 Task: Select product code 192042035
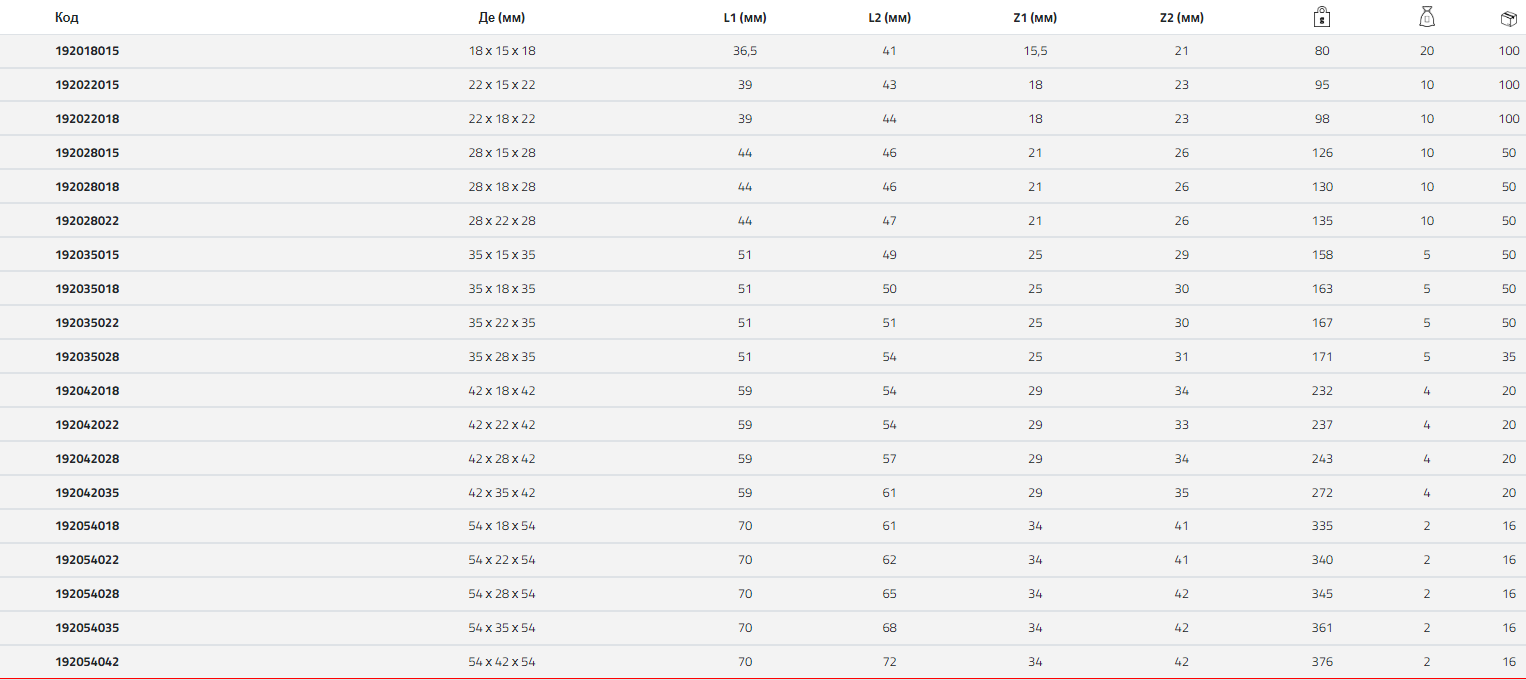click(87, 493)
